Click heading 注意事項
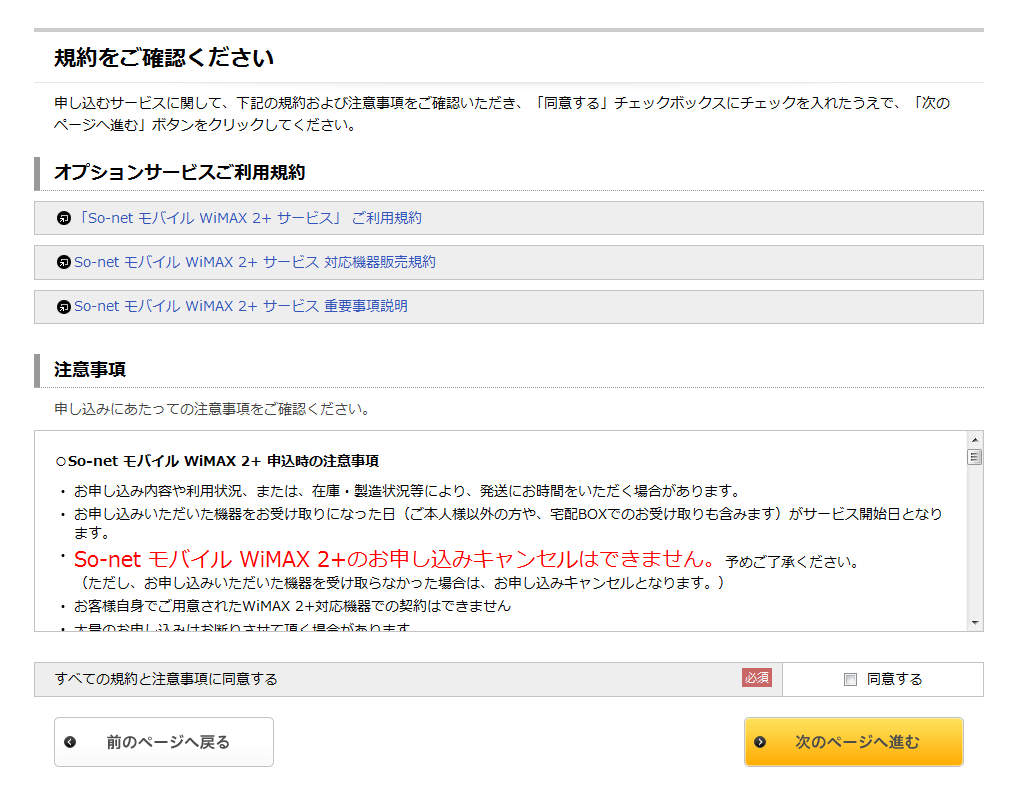 click(x=90, y=369)
